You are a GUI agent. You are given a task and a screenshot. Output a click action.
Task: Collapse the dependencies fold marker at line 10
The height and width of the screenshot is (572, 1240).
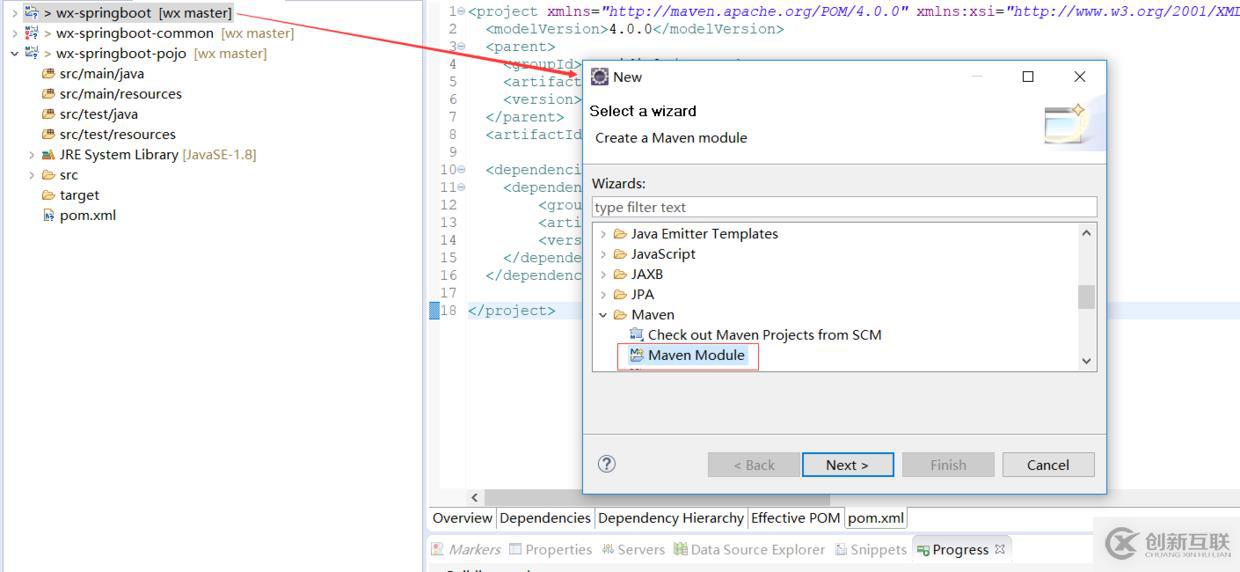coord(461,169)
